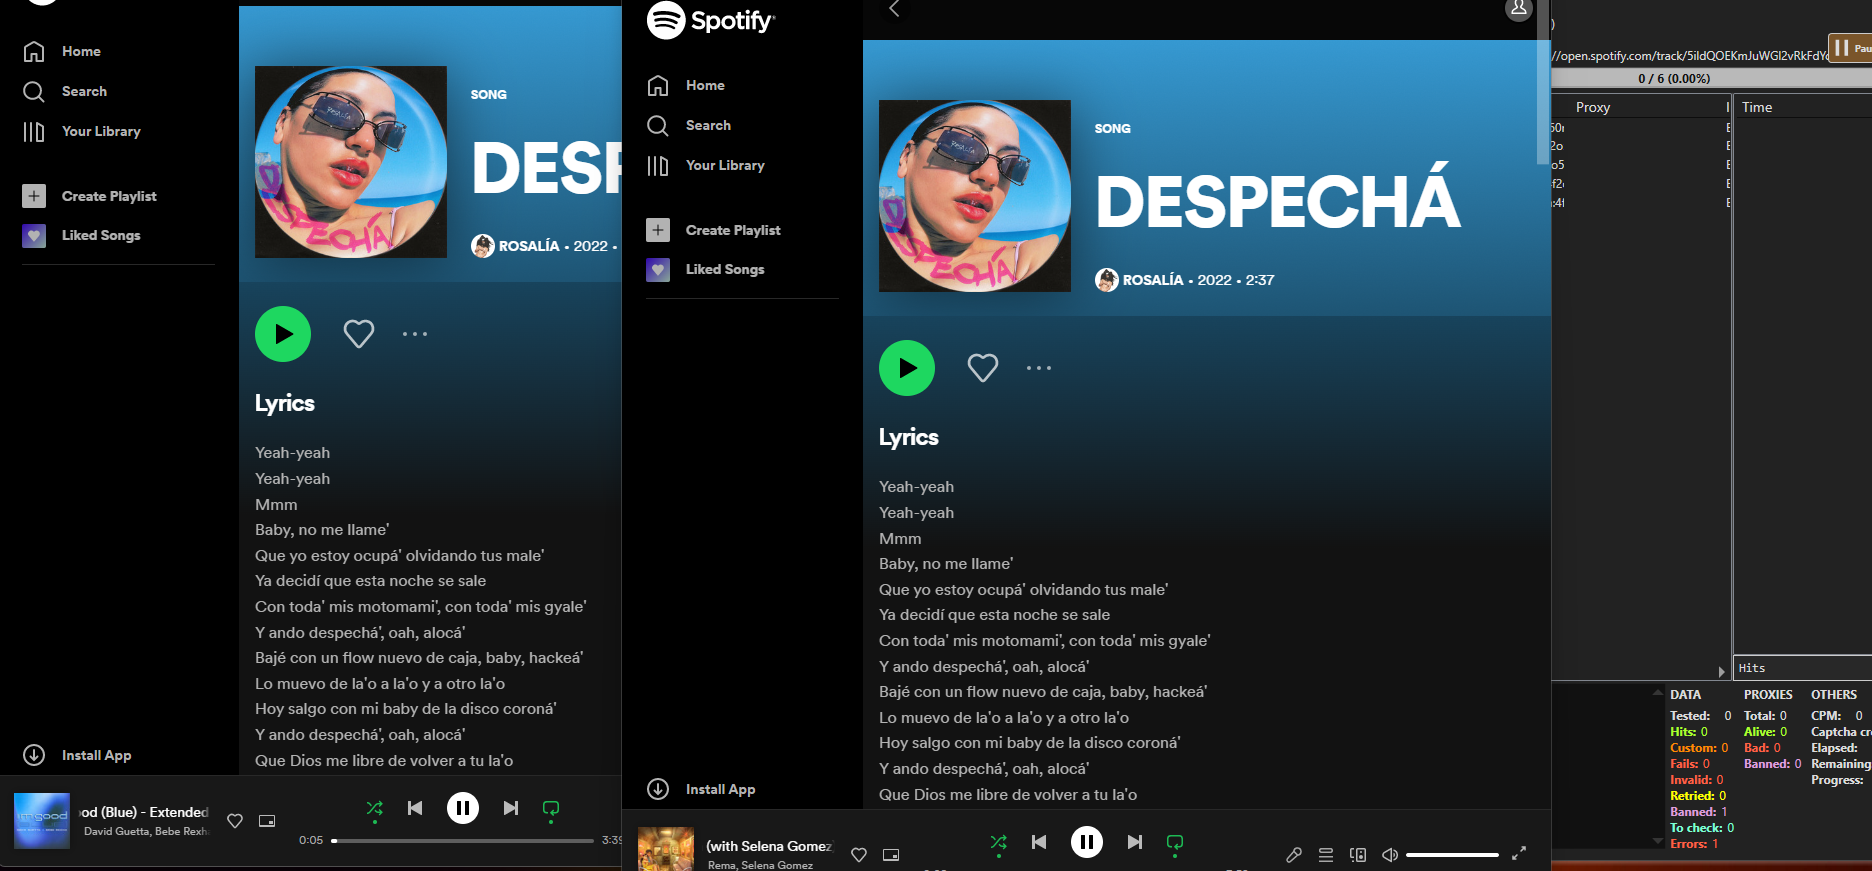Screen dimensions: 1872x871
Task: Open more options for the song, left window
Action: click(x=415, y=334)
